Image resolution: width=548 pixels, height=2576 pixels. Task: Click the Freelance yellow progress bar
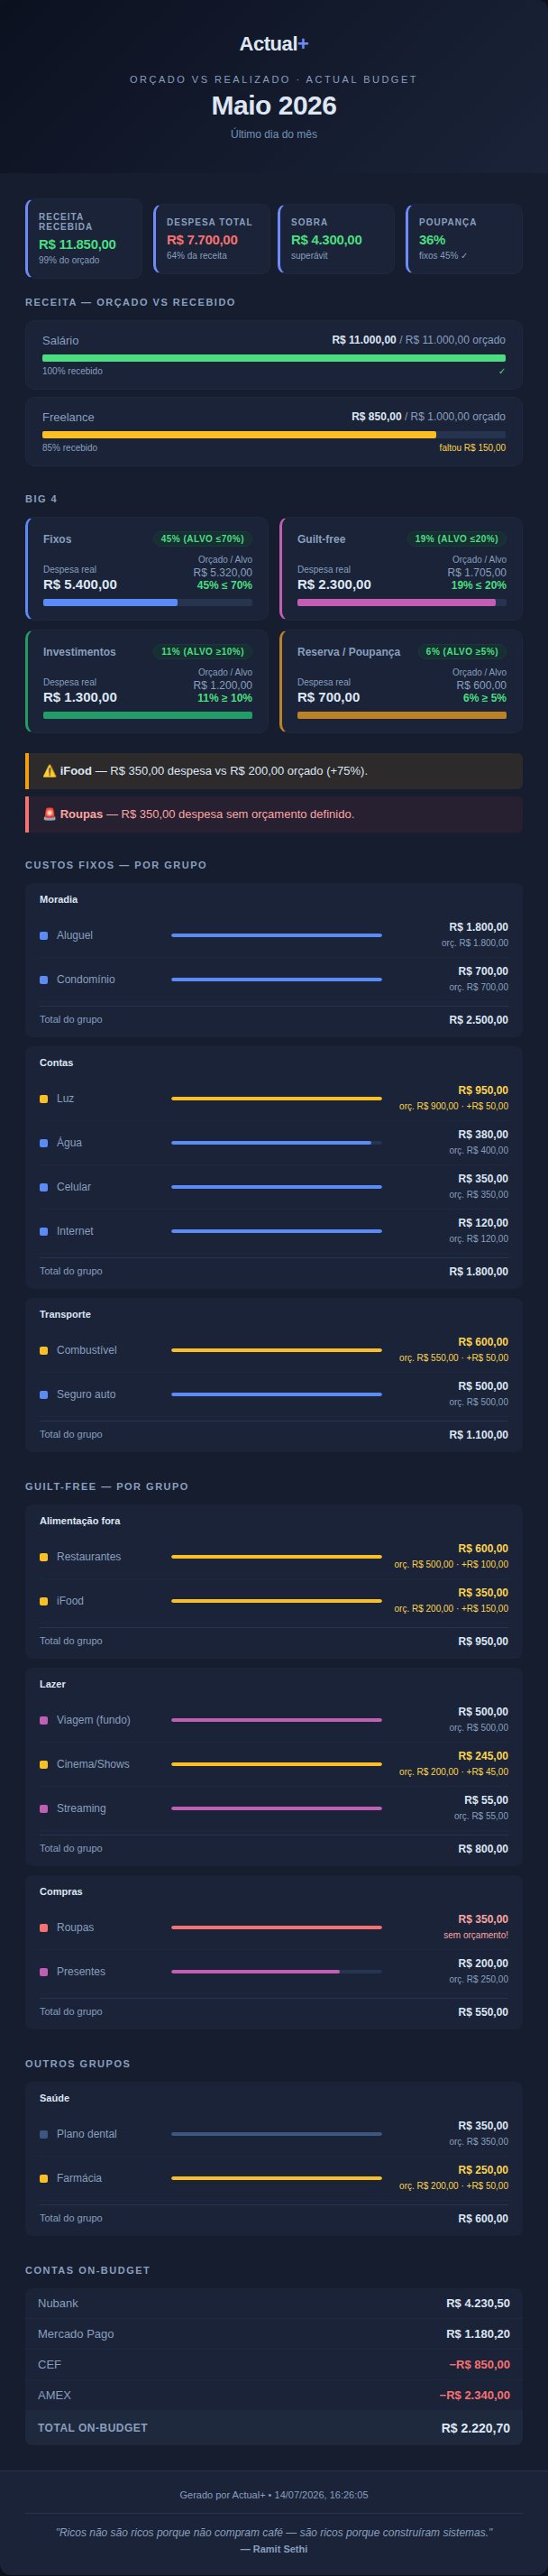pos(239,435)
